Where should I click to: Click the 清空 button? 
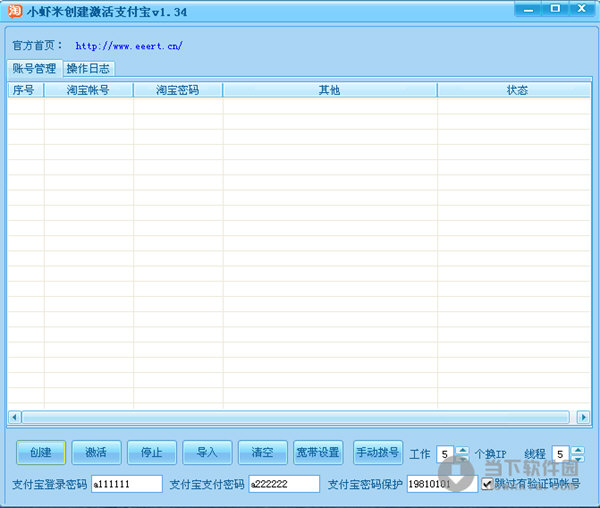[x=262, y=453]
